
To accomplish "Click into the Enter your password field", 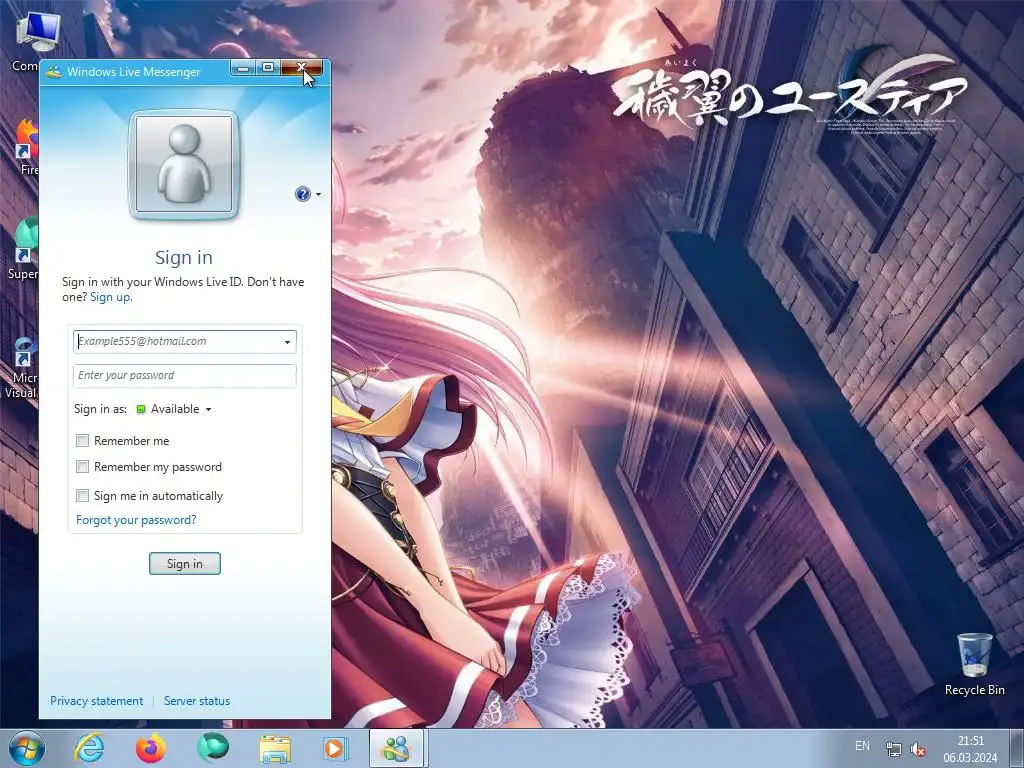I will click(x=185, y=376).
